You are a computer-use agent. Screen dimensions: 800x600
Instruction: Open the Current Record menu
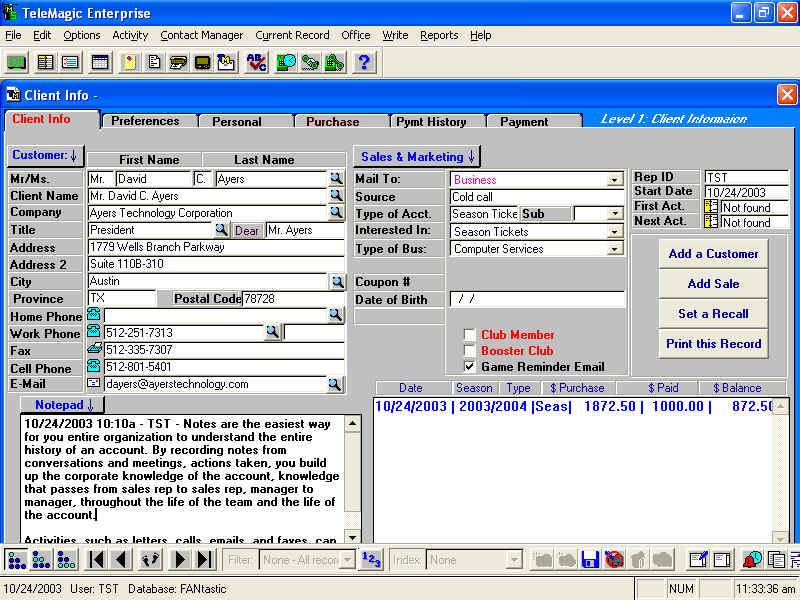(292, 35)
